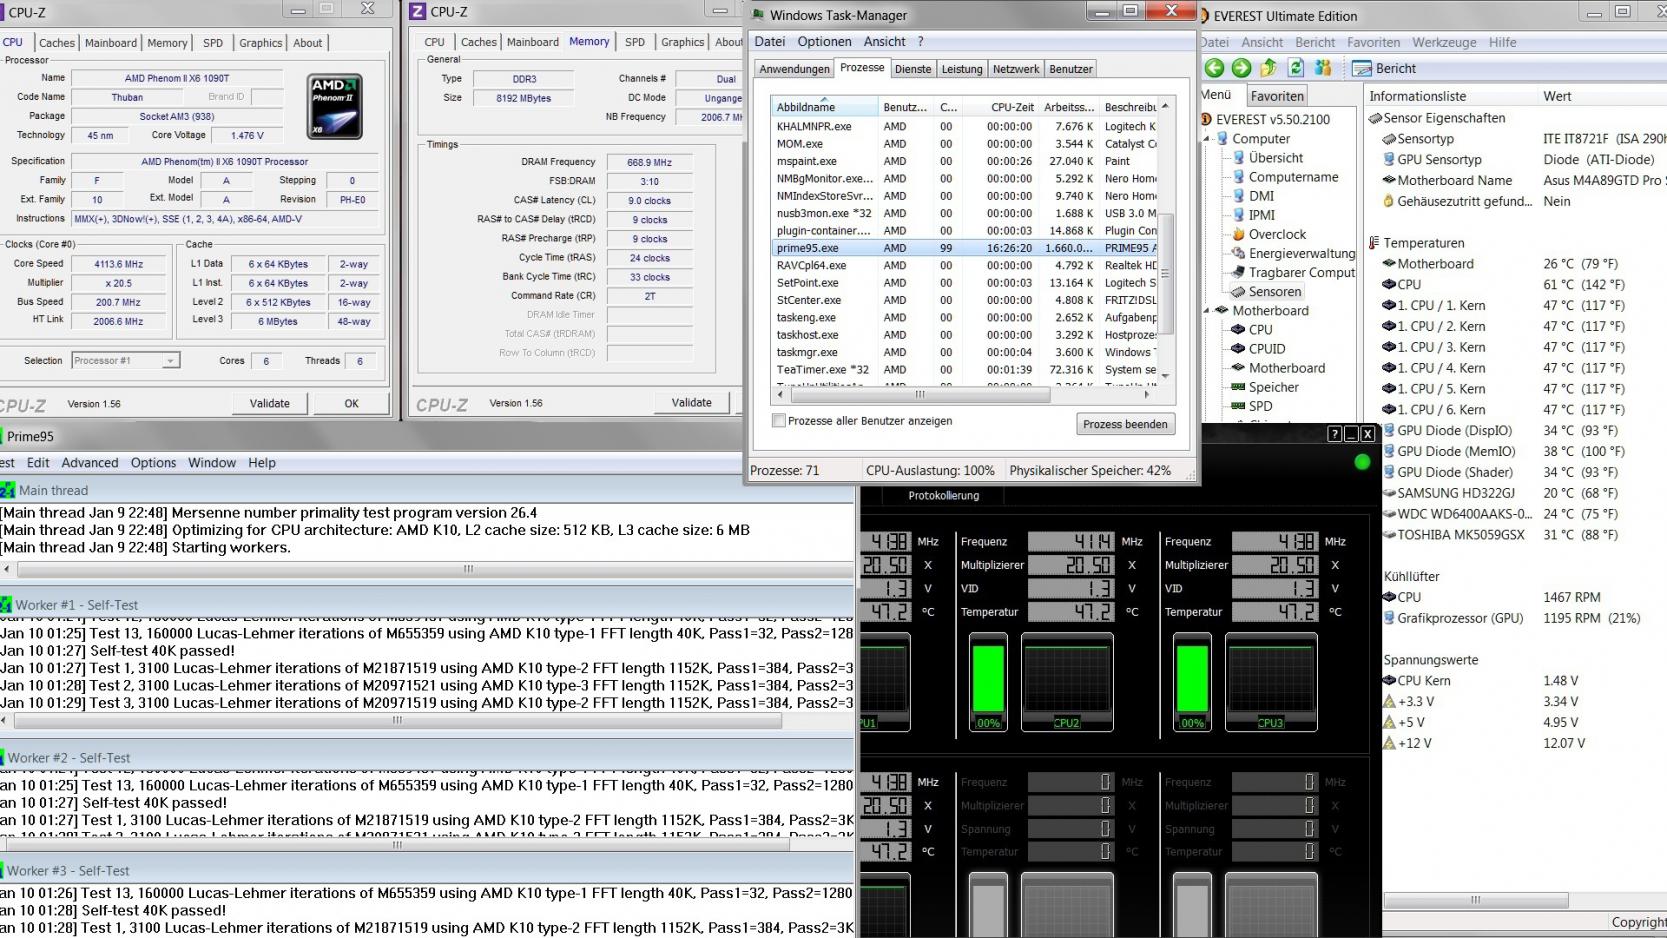Switch to the Favoriten tab in EVEREST
The width and height of the screenshot is (1667, 938).
pyautogui.click(x=1277, y=96)
